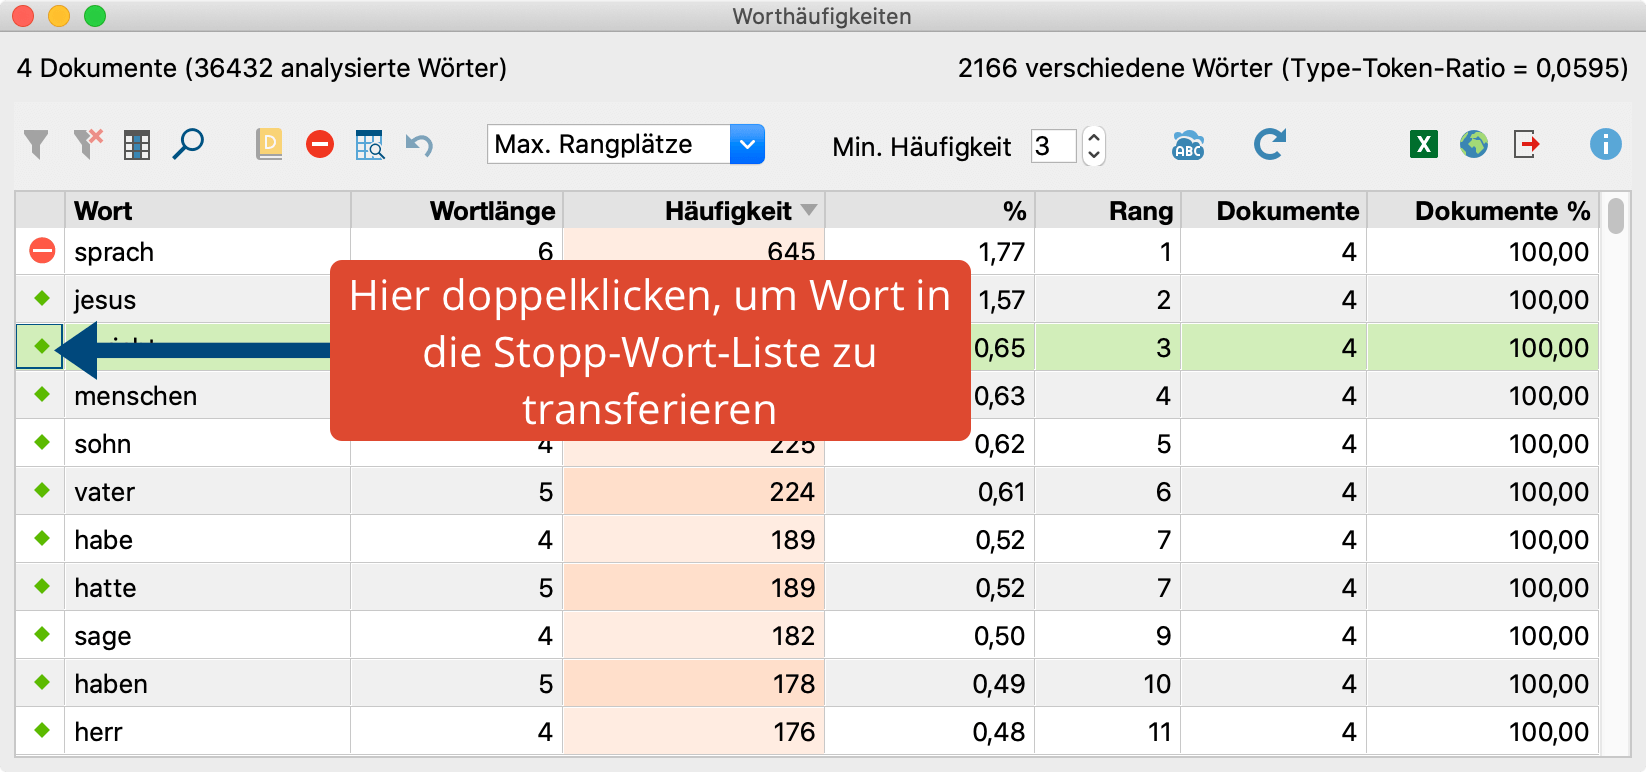Click the table search icon
The image size is (1646, 772).
click(x=370, y=145)
